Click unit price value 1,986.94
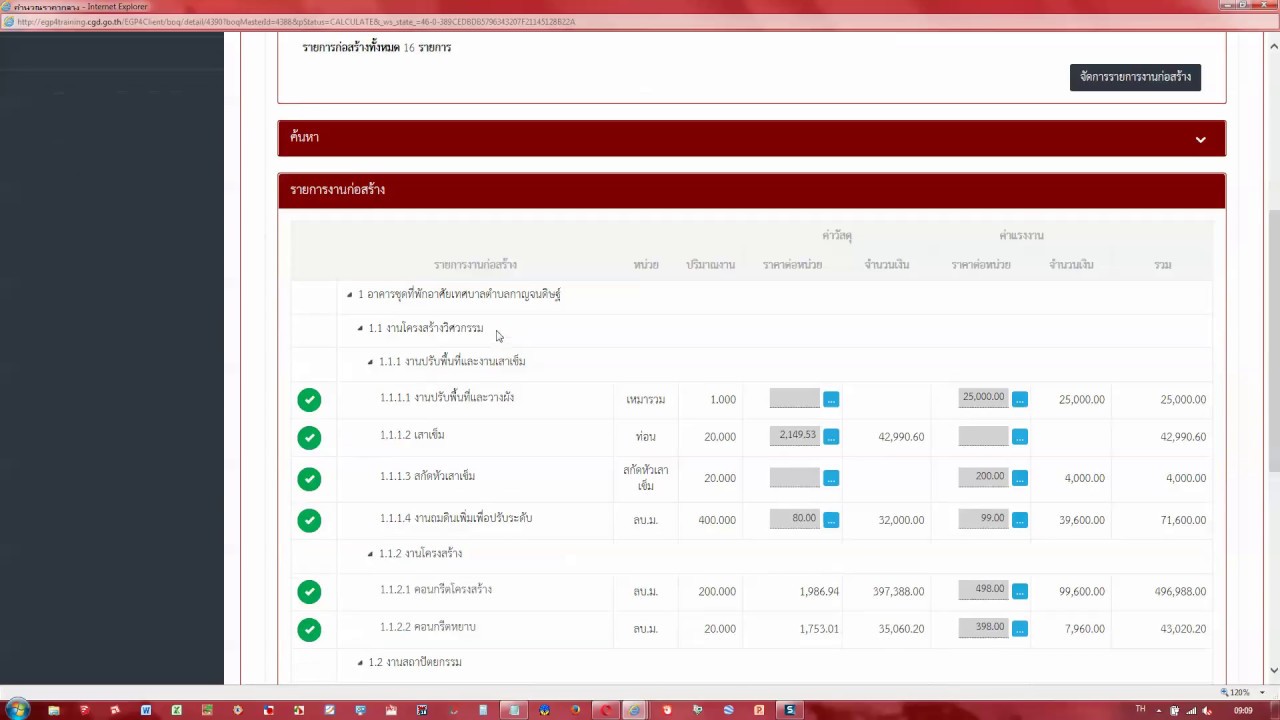Image resolution: width=1280 pixels, height=720 pixels. [x=819, y=592]
